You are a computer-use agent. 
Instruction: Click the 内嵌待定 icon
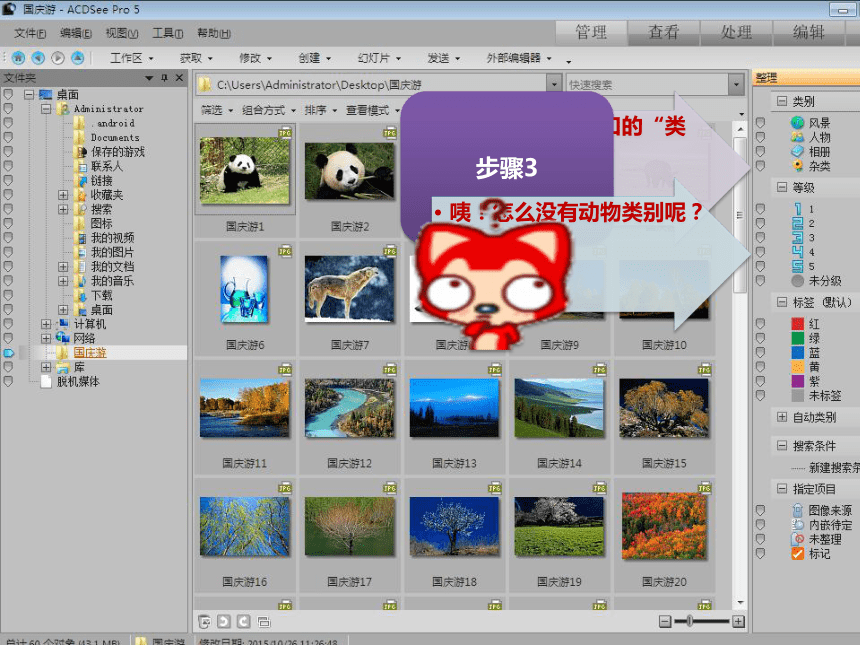(x=797, y=525)
